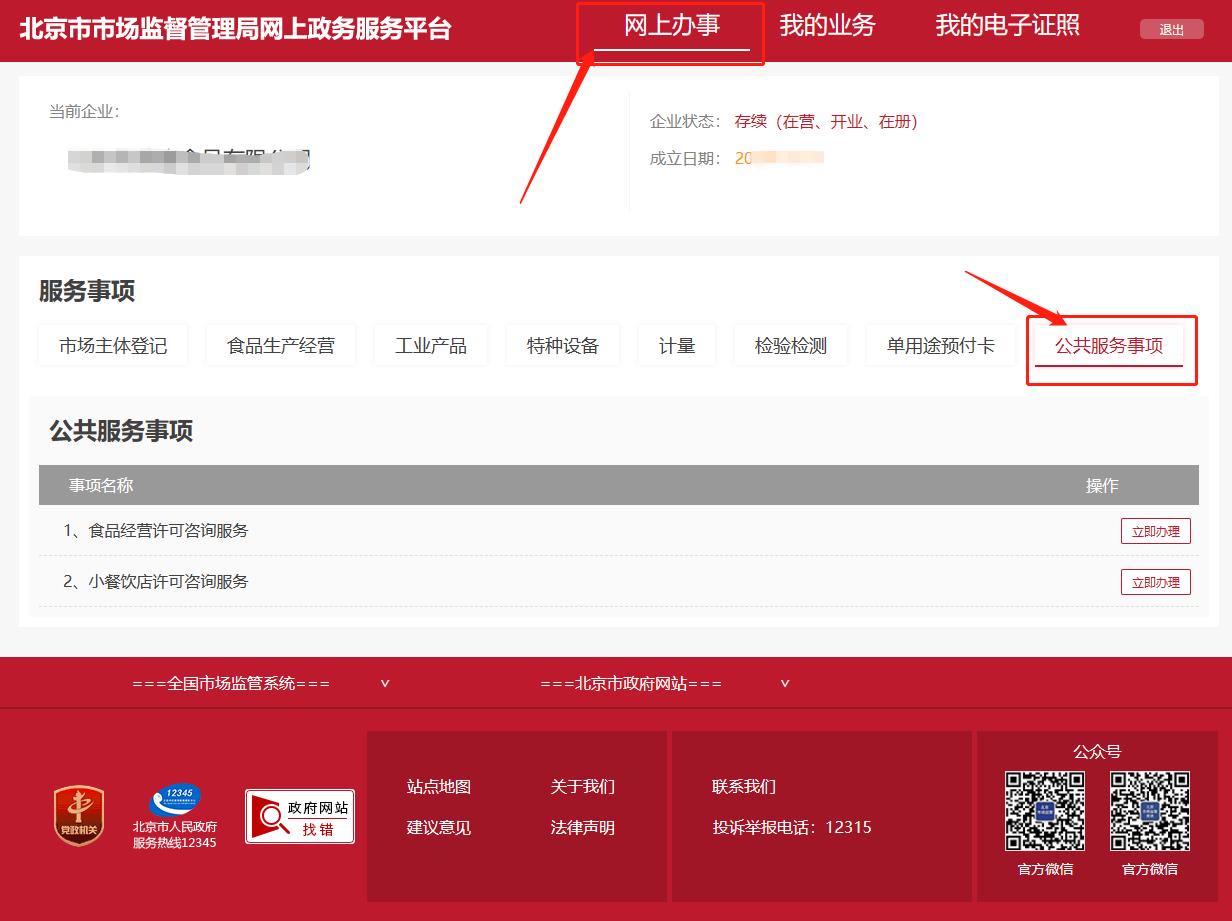Click the 12345 government hotline logo

click(x=175, y=802)
